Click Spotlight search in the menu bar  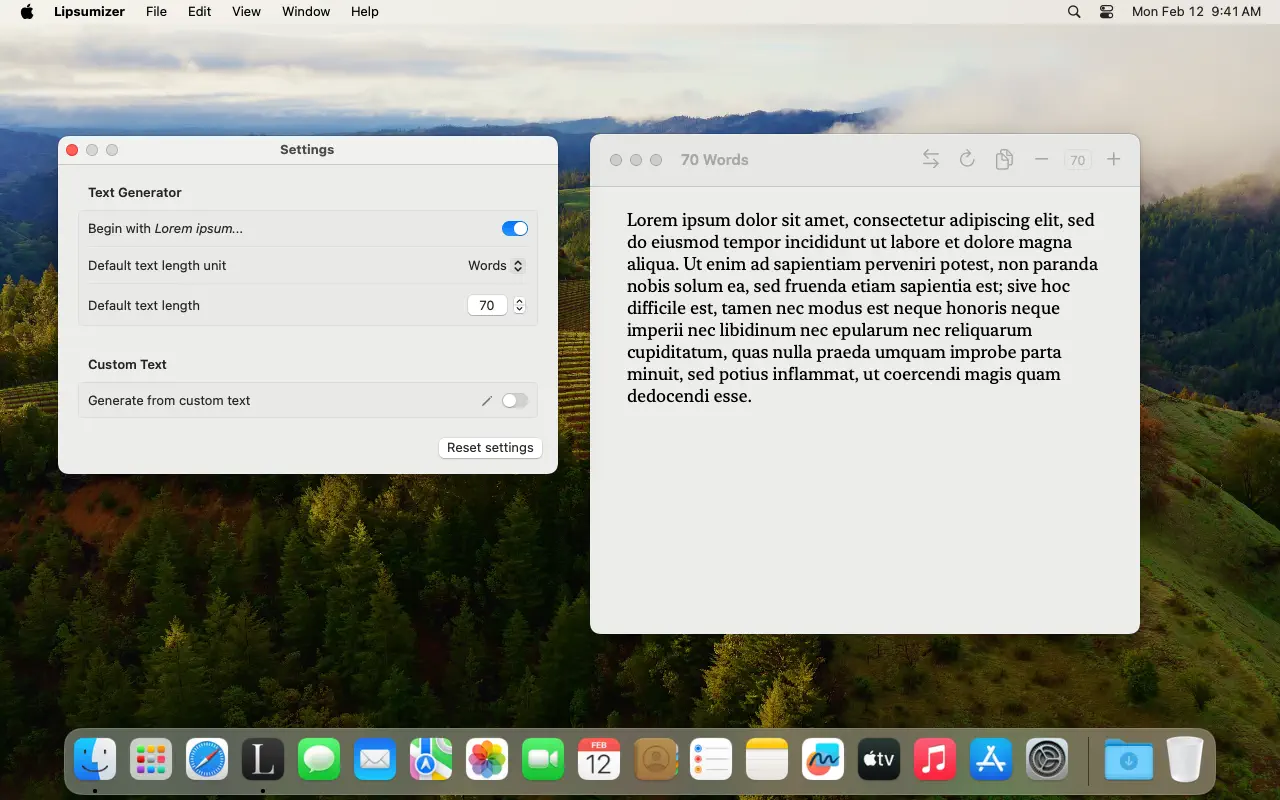[x=1073, y=11]
